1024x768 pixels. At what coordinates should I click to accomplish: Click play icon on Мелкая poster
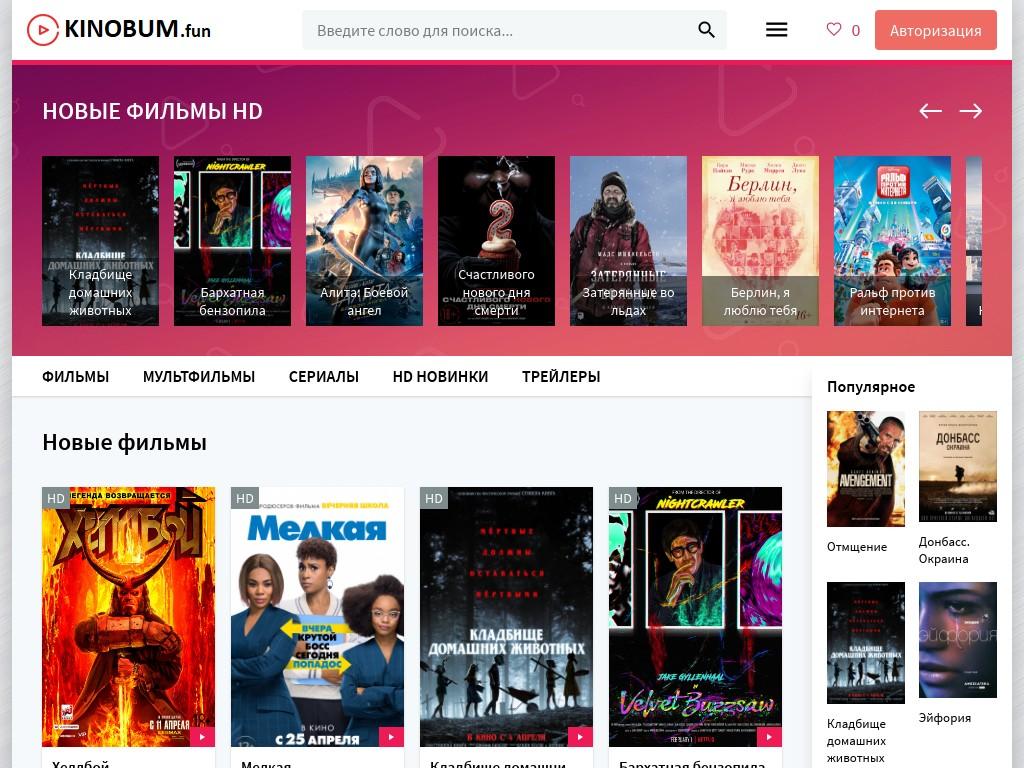click(391, 737)
